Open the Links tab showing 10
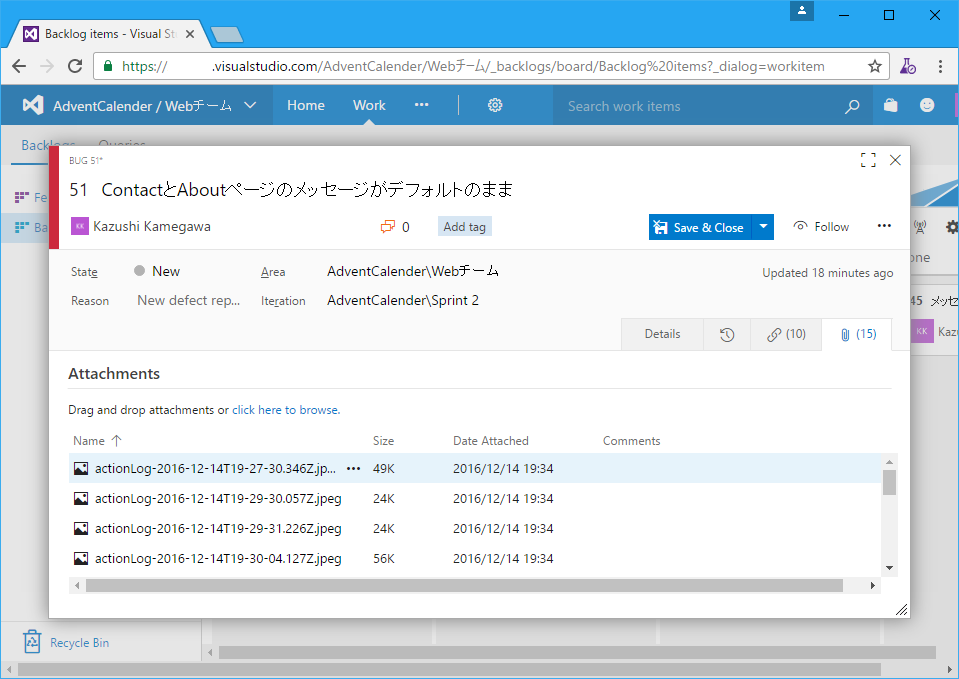The width and height of the screenshot is (959, 679). (x=786, y=334)
